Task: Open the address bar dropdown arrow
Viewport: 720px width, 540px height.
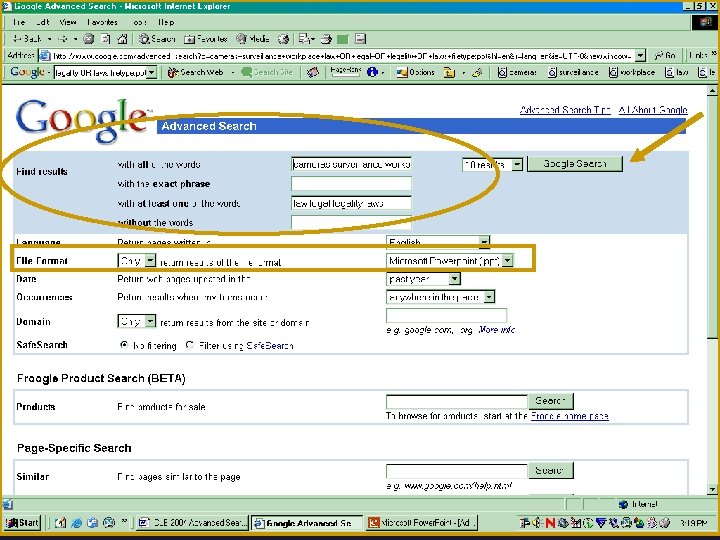Action: click(x=640, y=56)
